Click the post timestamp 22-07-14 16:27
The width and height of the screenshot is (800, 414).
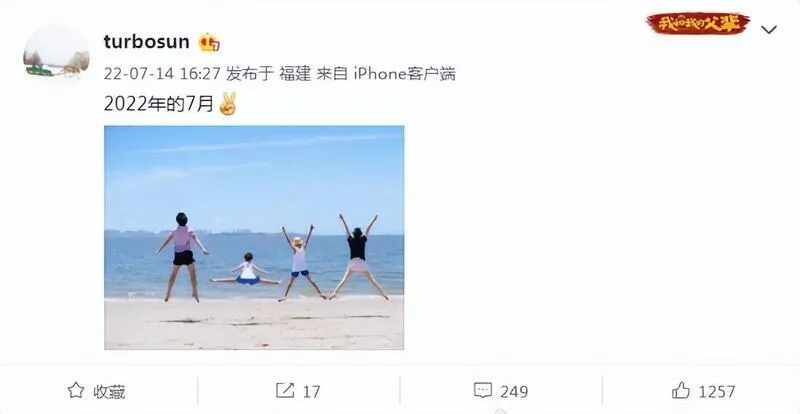pyautogui.click(x=162, y=74)
